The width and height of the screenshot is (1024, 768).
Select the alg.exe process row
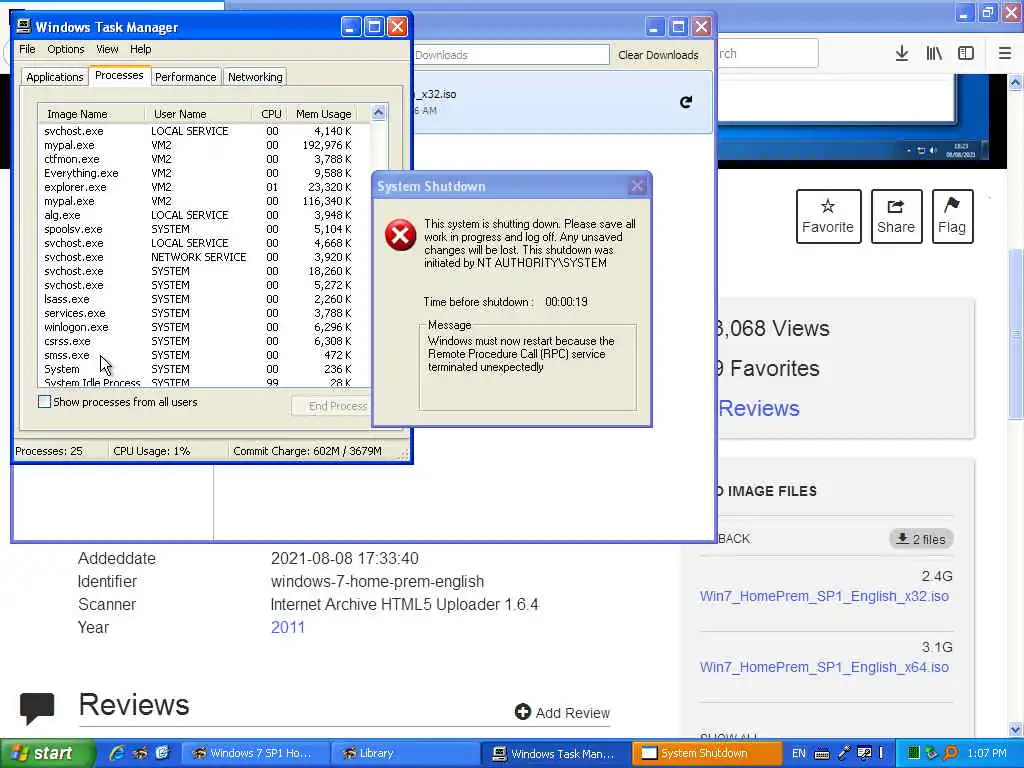[204, 215]
